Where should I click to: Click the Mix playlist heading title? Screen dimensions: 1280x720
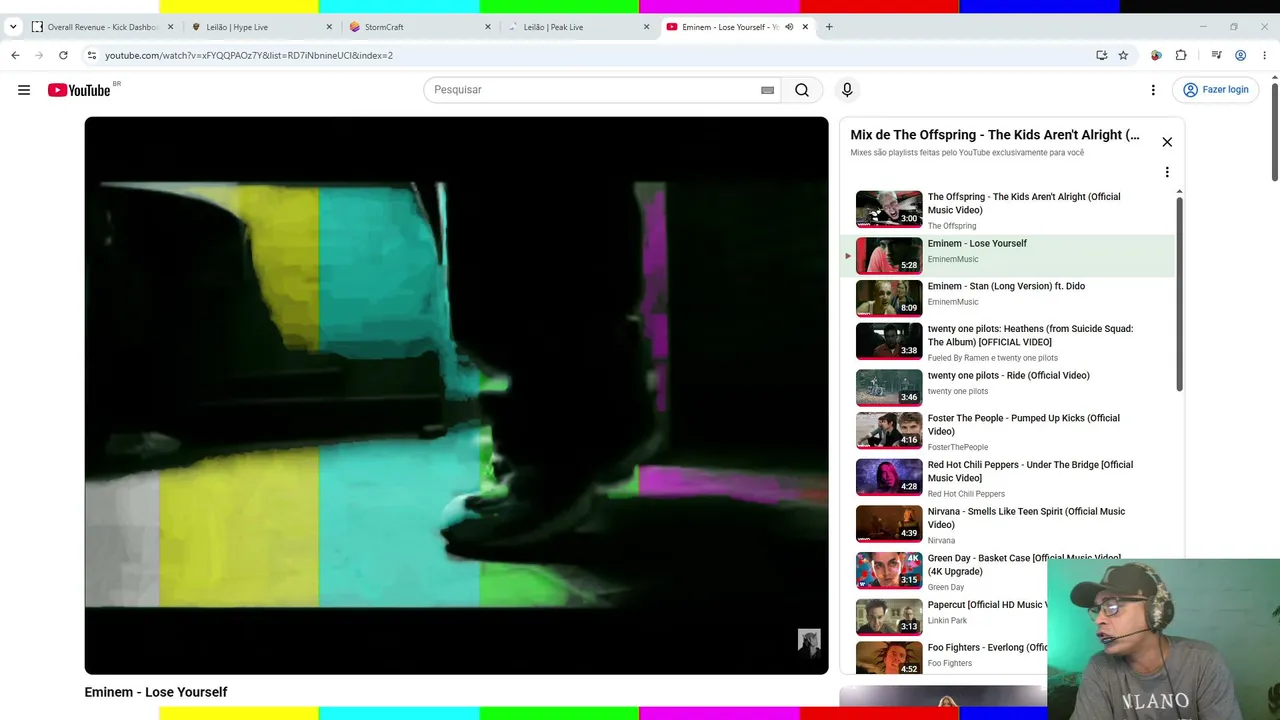point(995,135)
